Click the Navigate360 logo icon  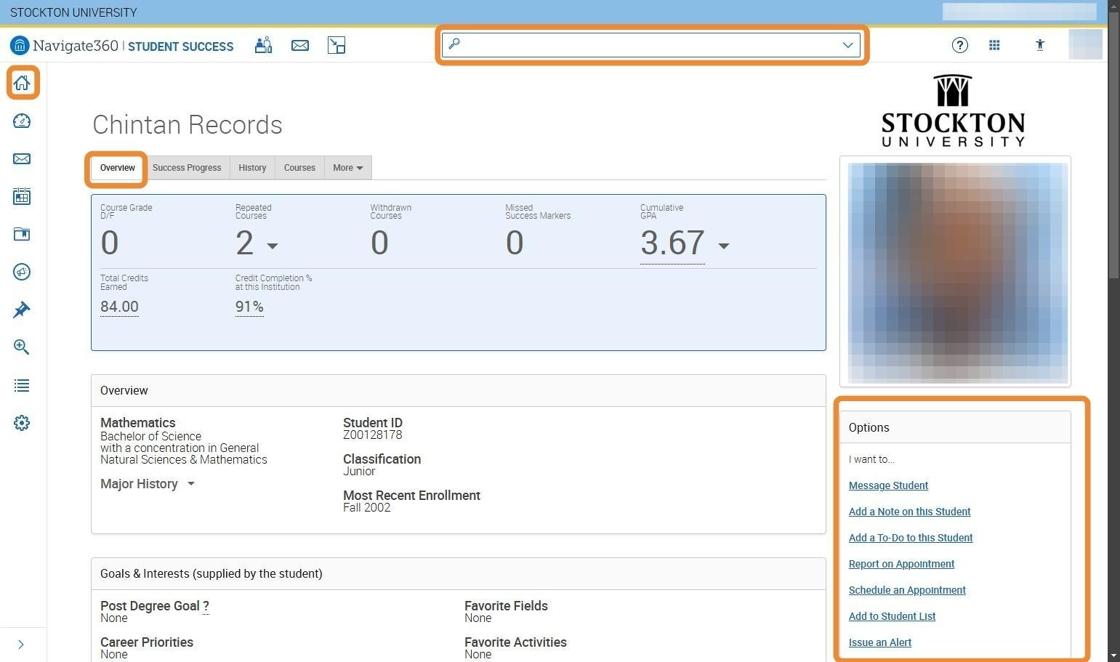click(19, 46)
